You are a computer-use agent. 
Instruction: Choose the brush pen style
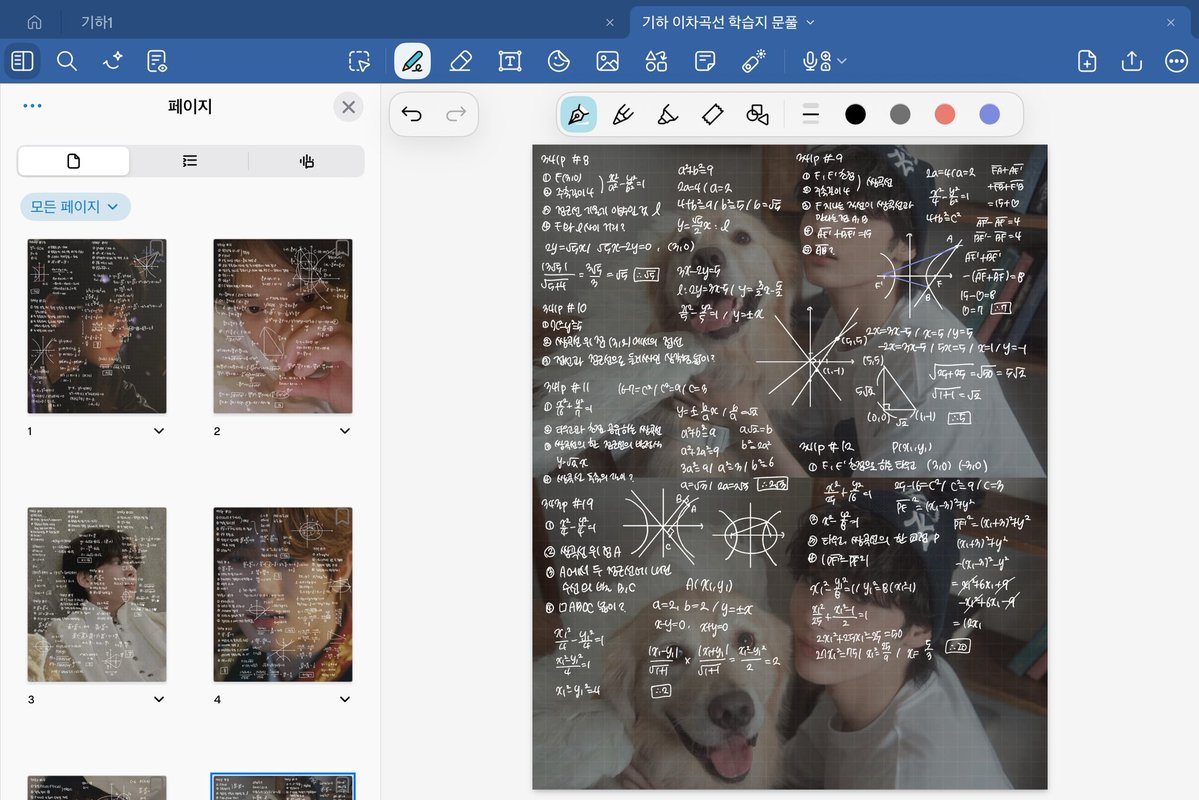(623, 115)
